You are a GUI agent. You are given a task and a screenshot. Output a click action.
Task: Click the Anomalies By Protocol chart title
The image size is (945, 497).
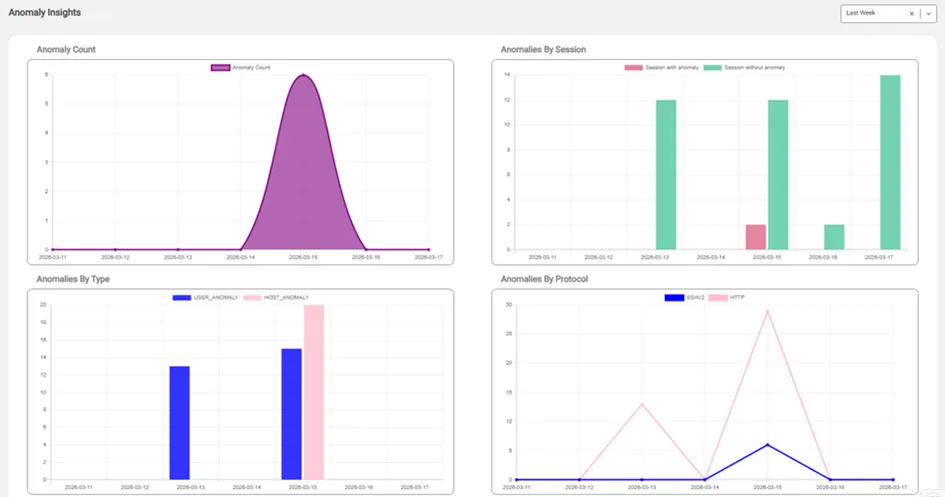pyautogui.click(x=544, y=279)
